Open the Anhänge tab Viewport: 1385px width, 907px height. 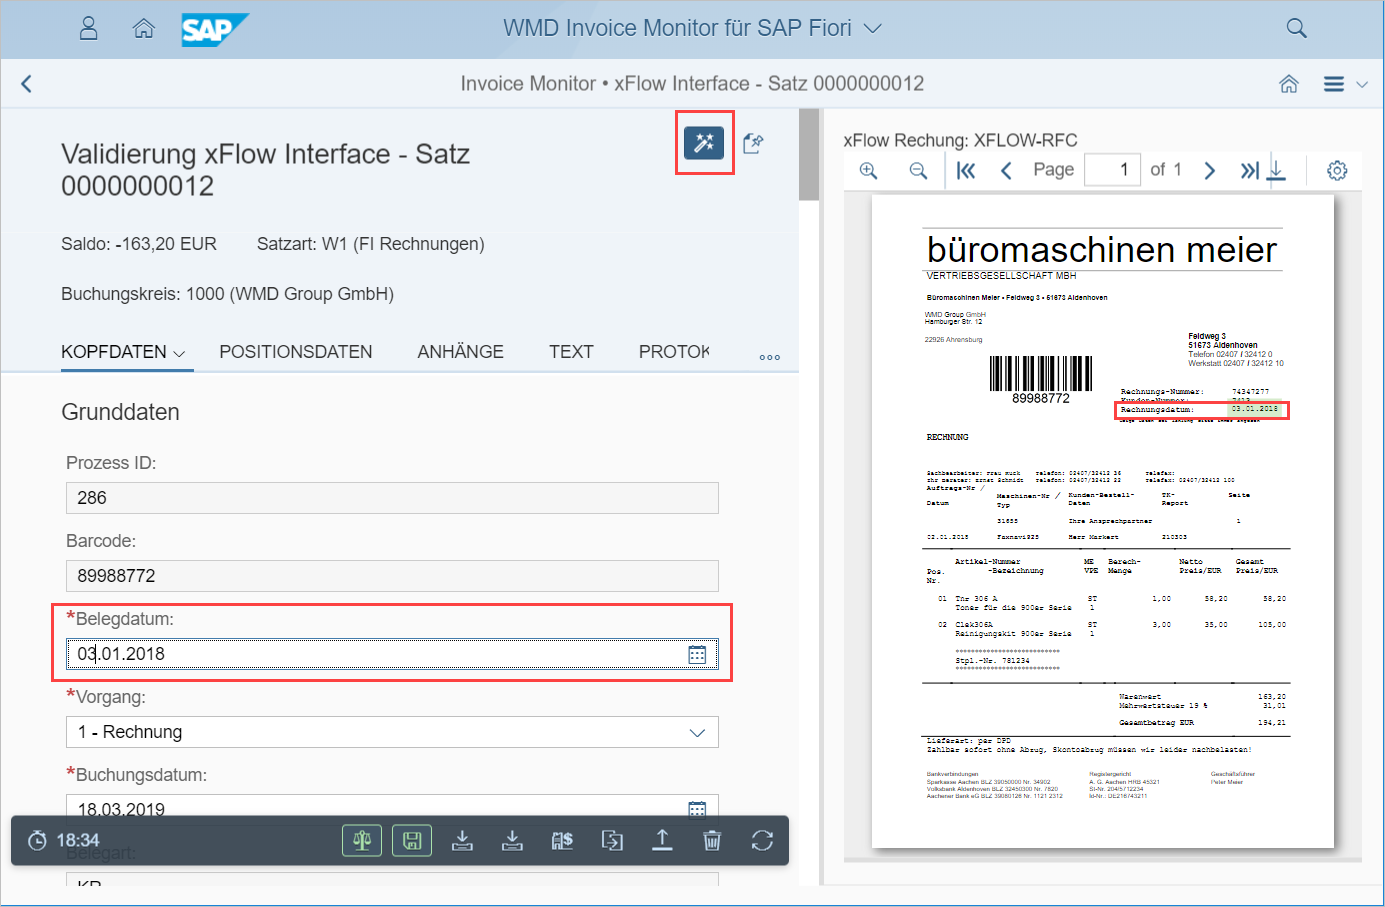point(460,352)
